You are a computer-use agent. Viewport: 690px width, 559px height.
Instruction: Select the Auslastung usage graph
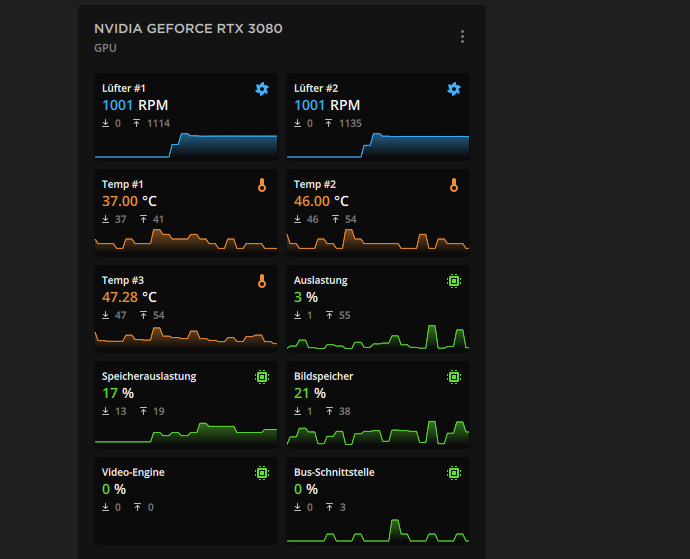378,338
